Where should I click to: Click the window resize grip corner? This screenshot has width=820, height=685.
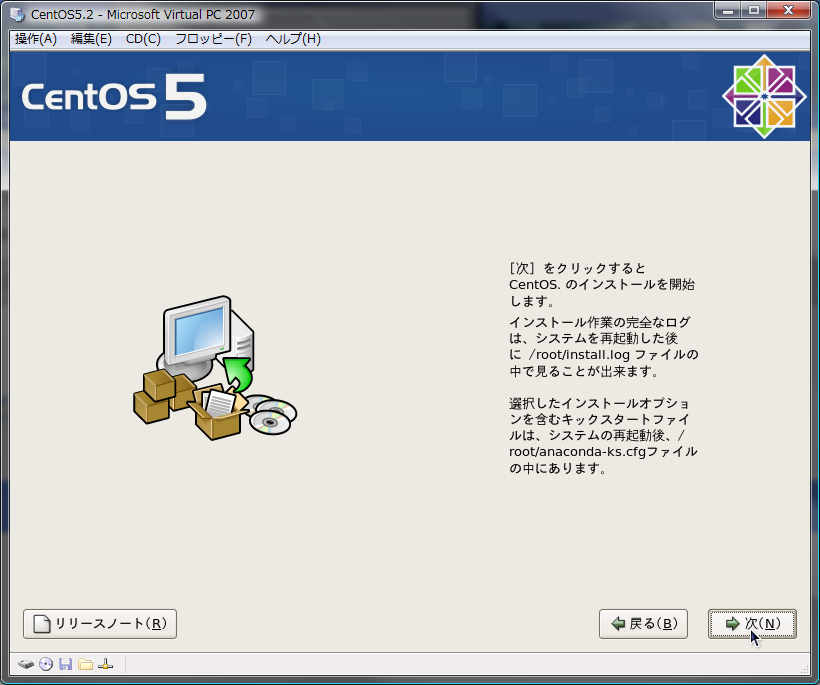(805, 669)
